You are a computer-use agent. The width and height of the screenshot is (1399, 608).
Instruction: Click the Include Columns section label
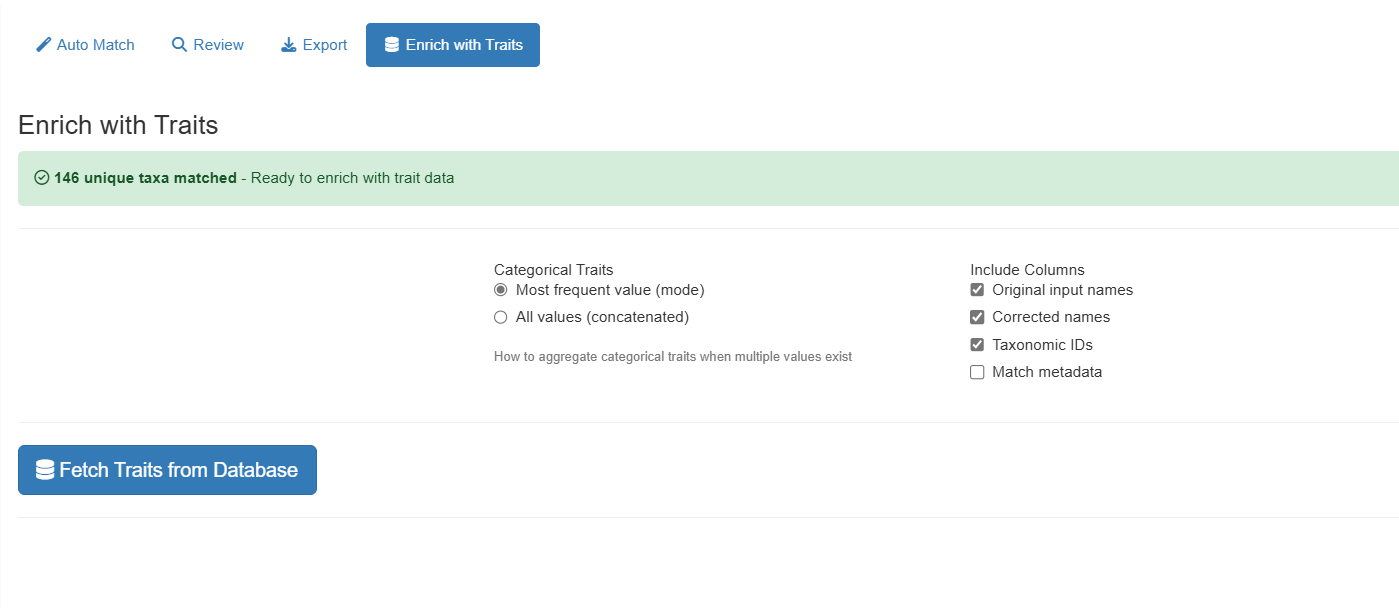click(x=1027, y=269)
